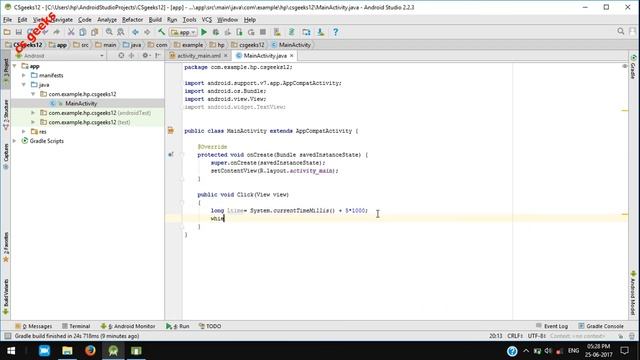Click the Windows Start button
640x360 pixels.
coord(11,351)
